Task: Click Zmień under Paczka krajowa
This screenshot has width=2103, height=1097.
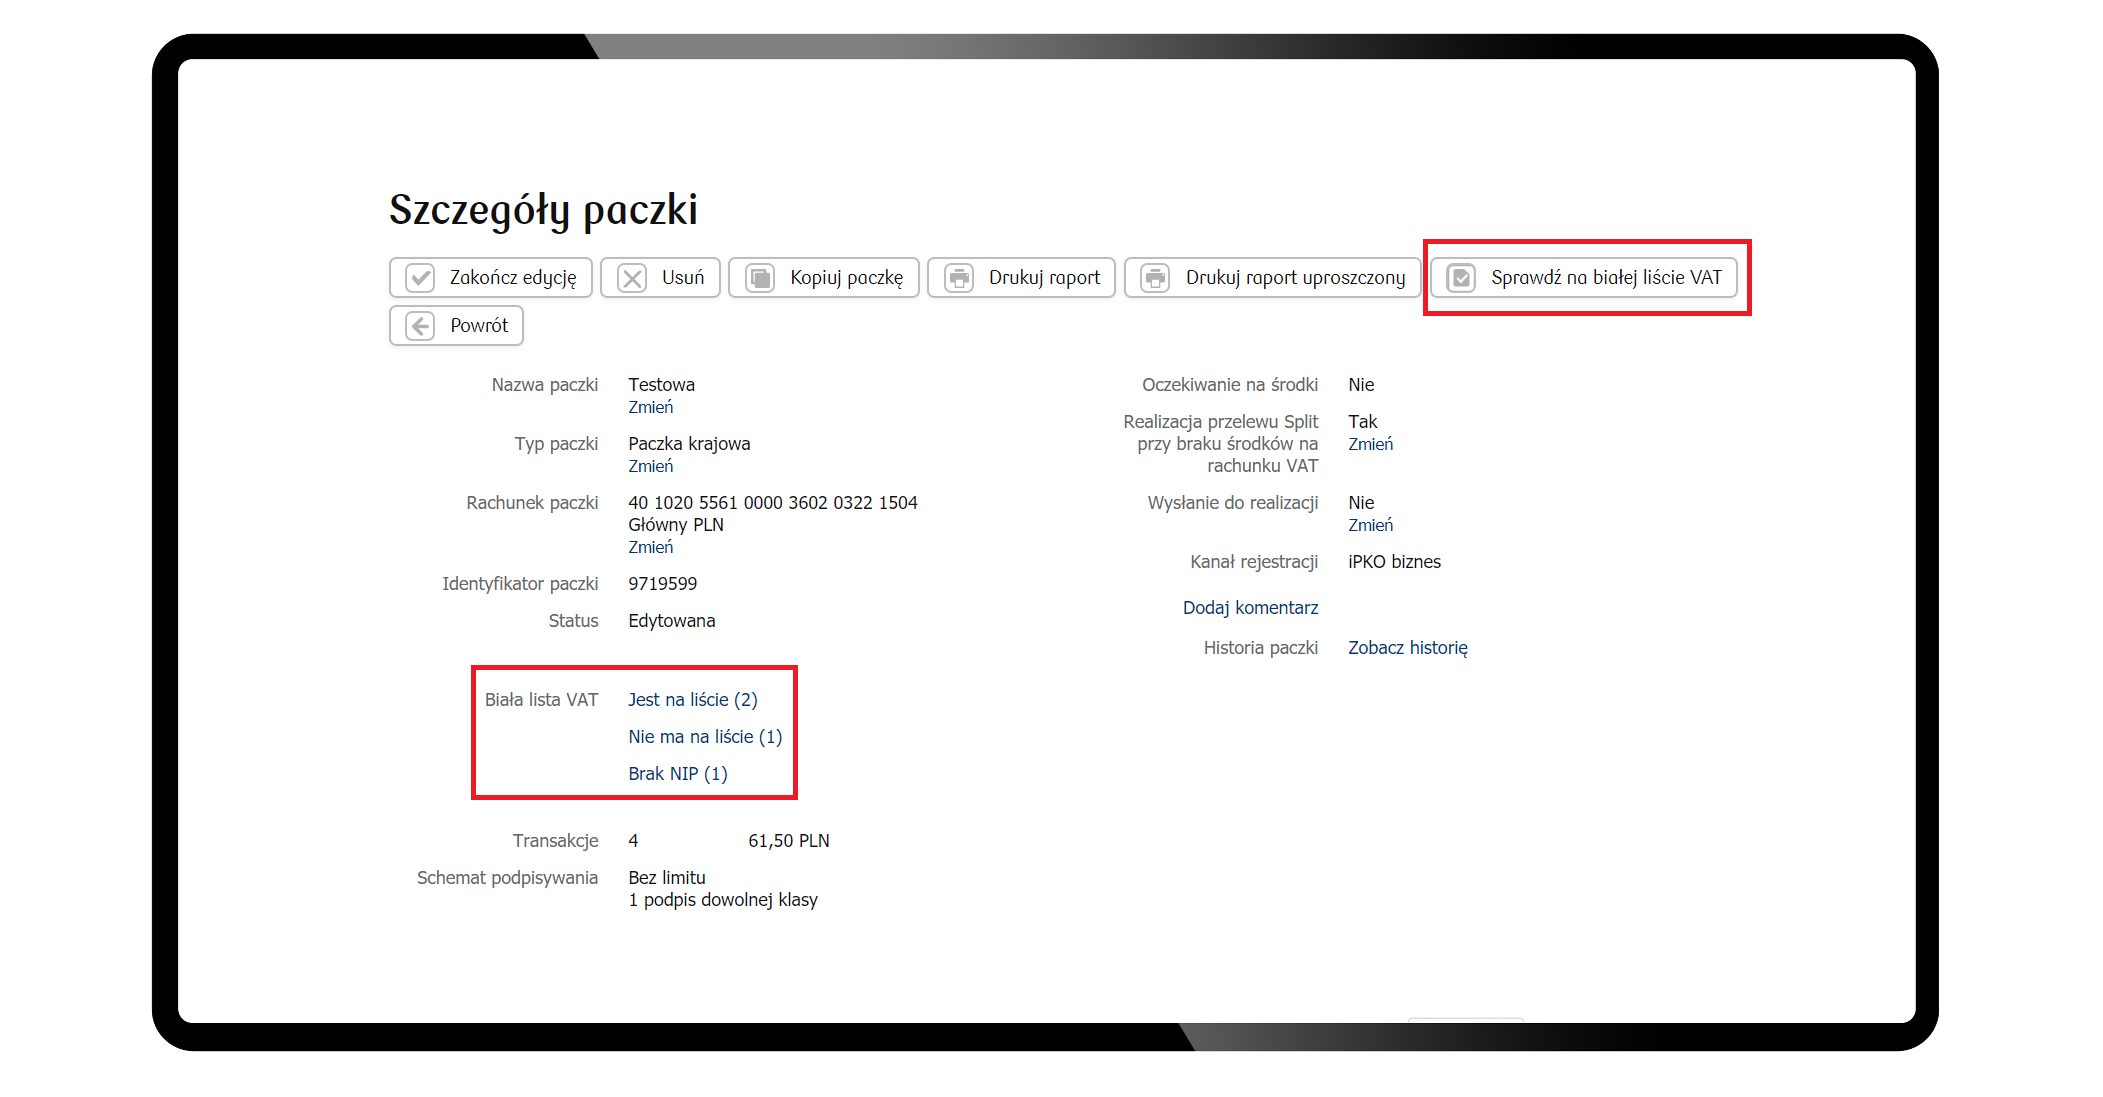Action: coord(650,466)
